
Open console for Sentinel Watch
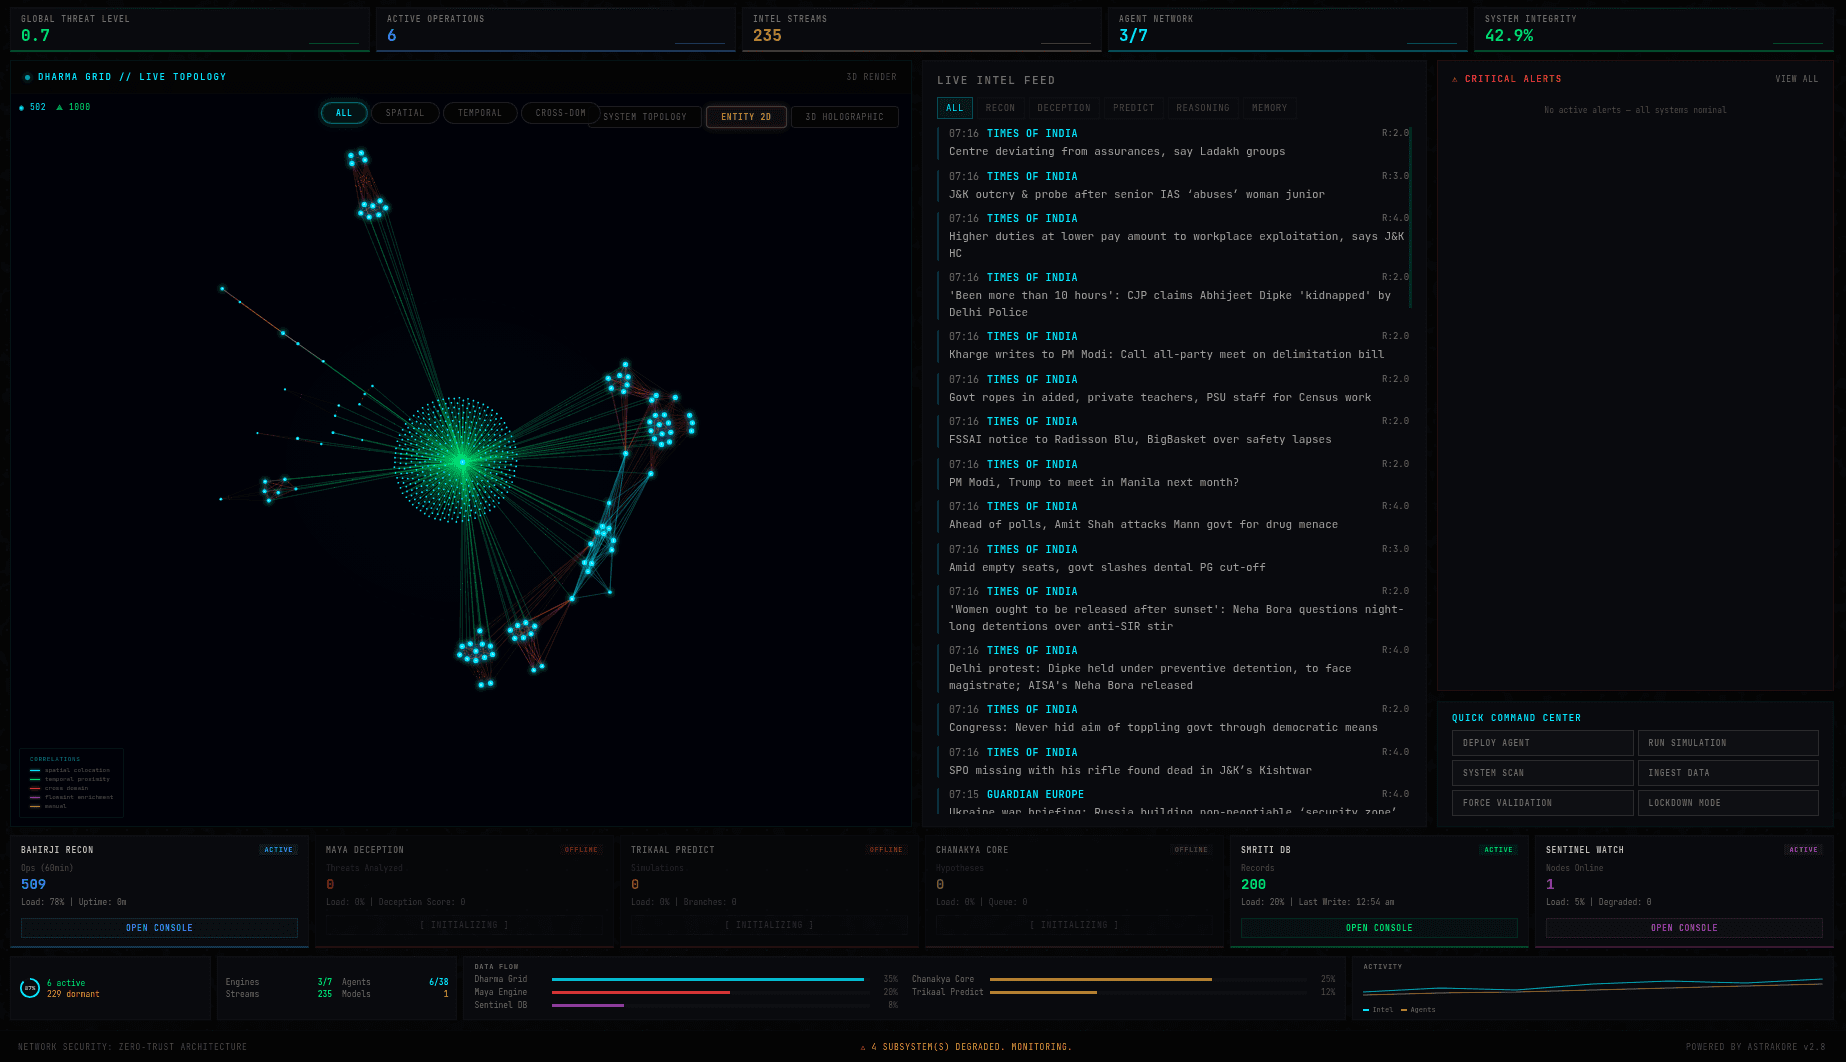[x=1684, y=928]
